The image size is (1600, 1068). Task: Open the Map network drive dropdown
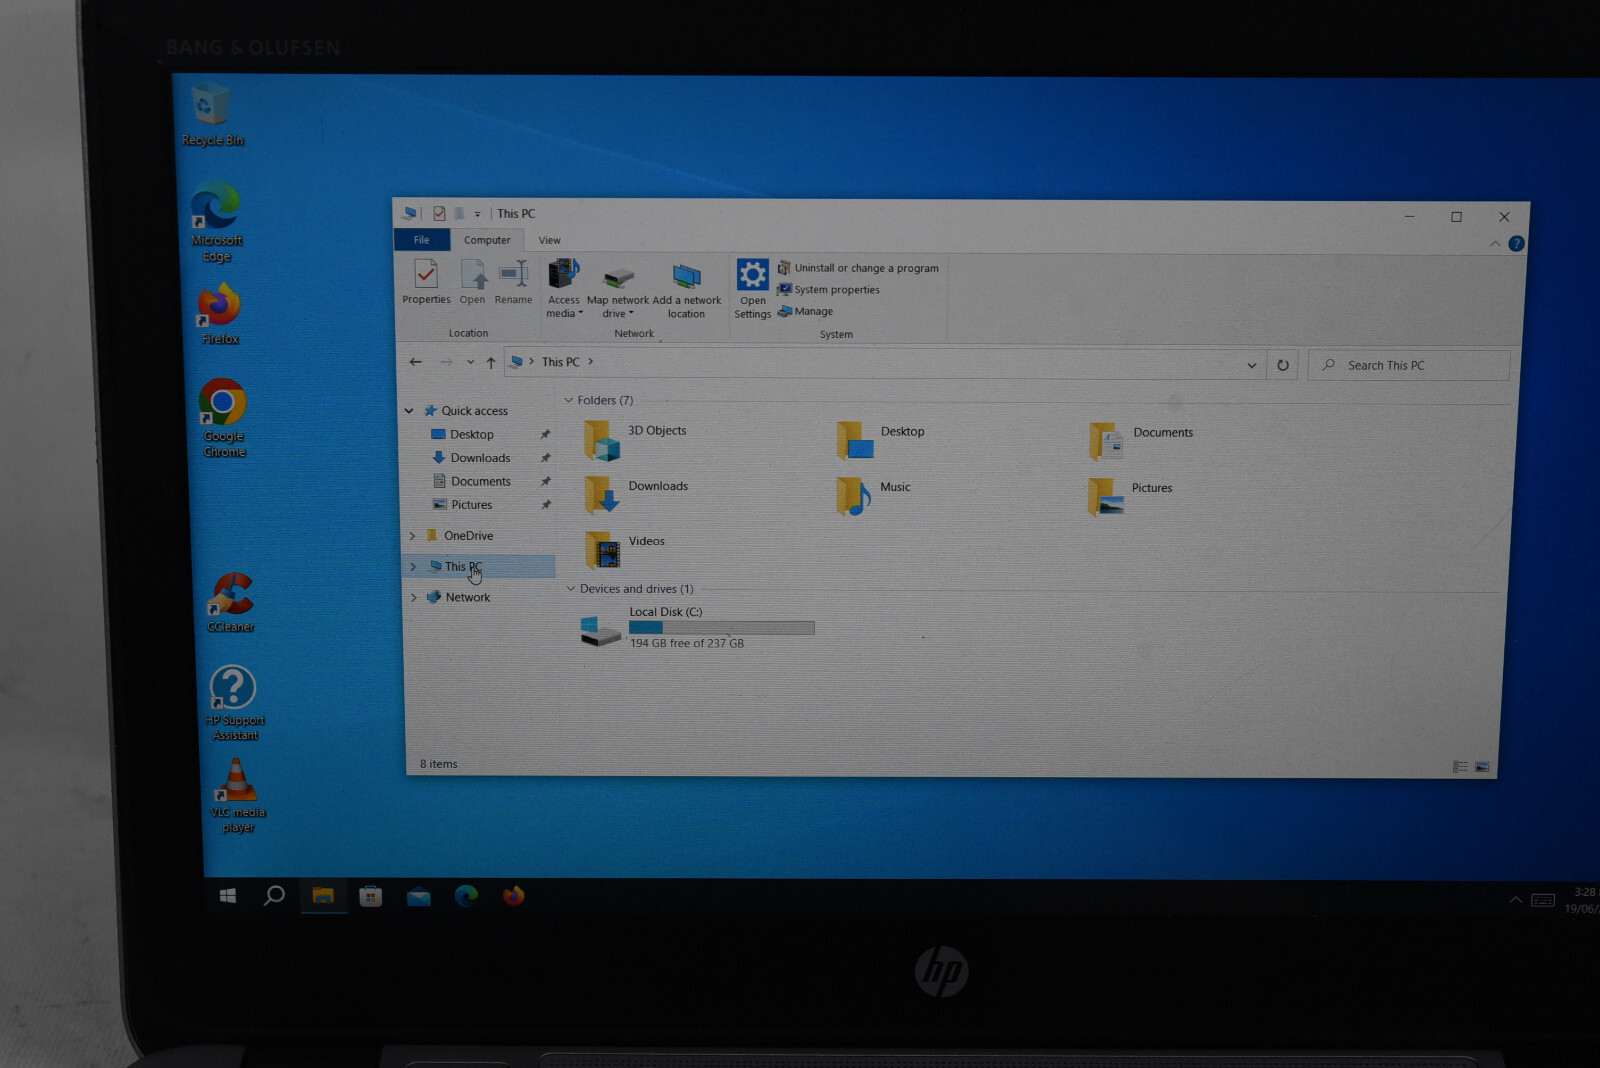click(618, 290)
